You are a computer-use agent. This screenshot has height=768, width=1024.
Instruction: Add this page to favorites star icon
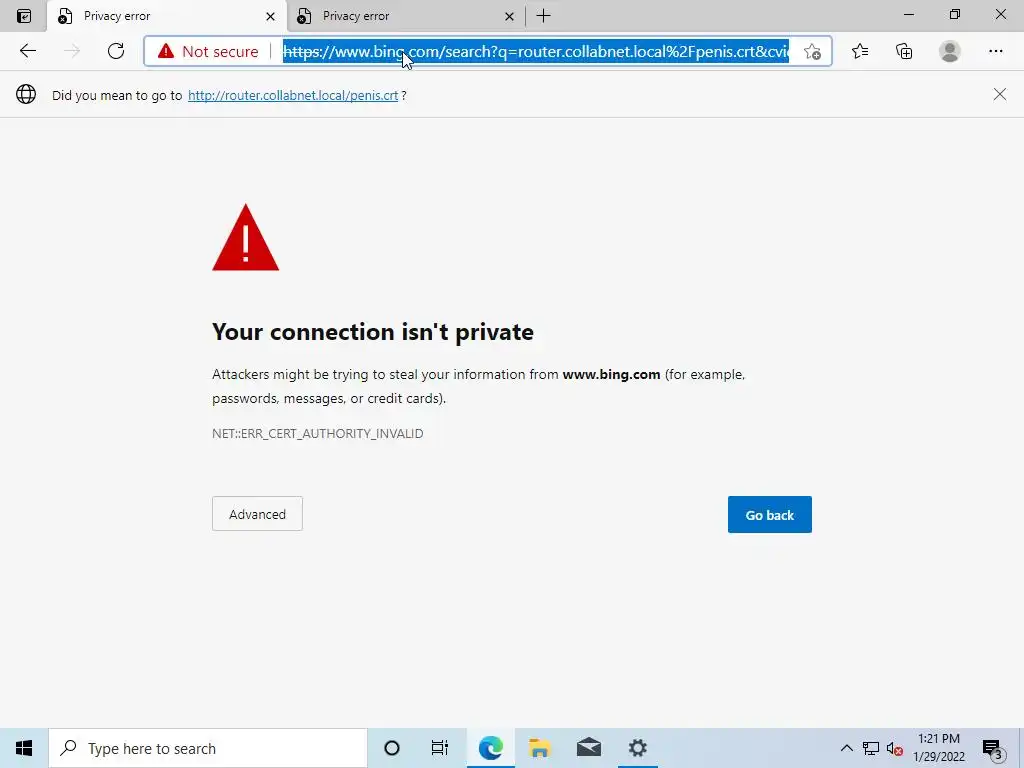(812, 52)
